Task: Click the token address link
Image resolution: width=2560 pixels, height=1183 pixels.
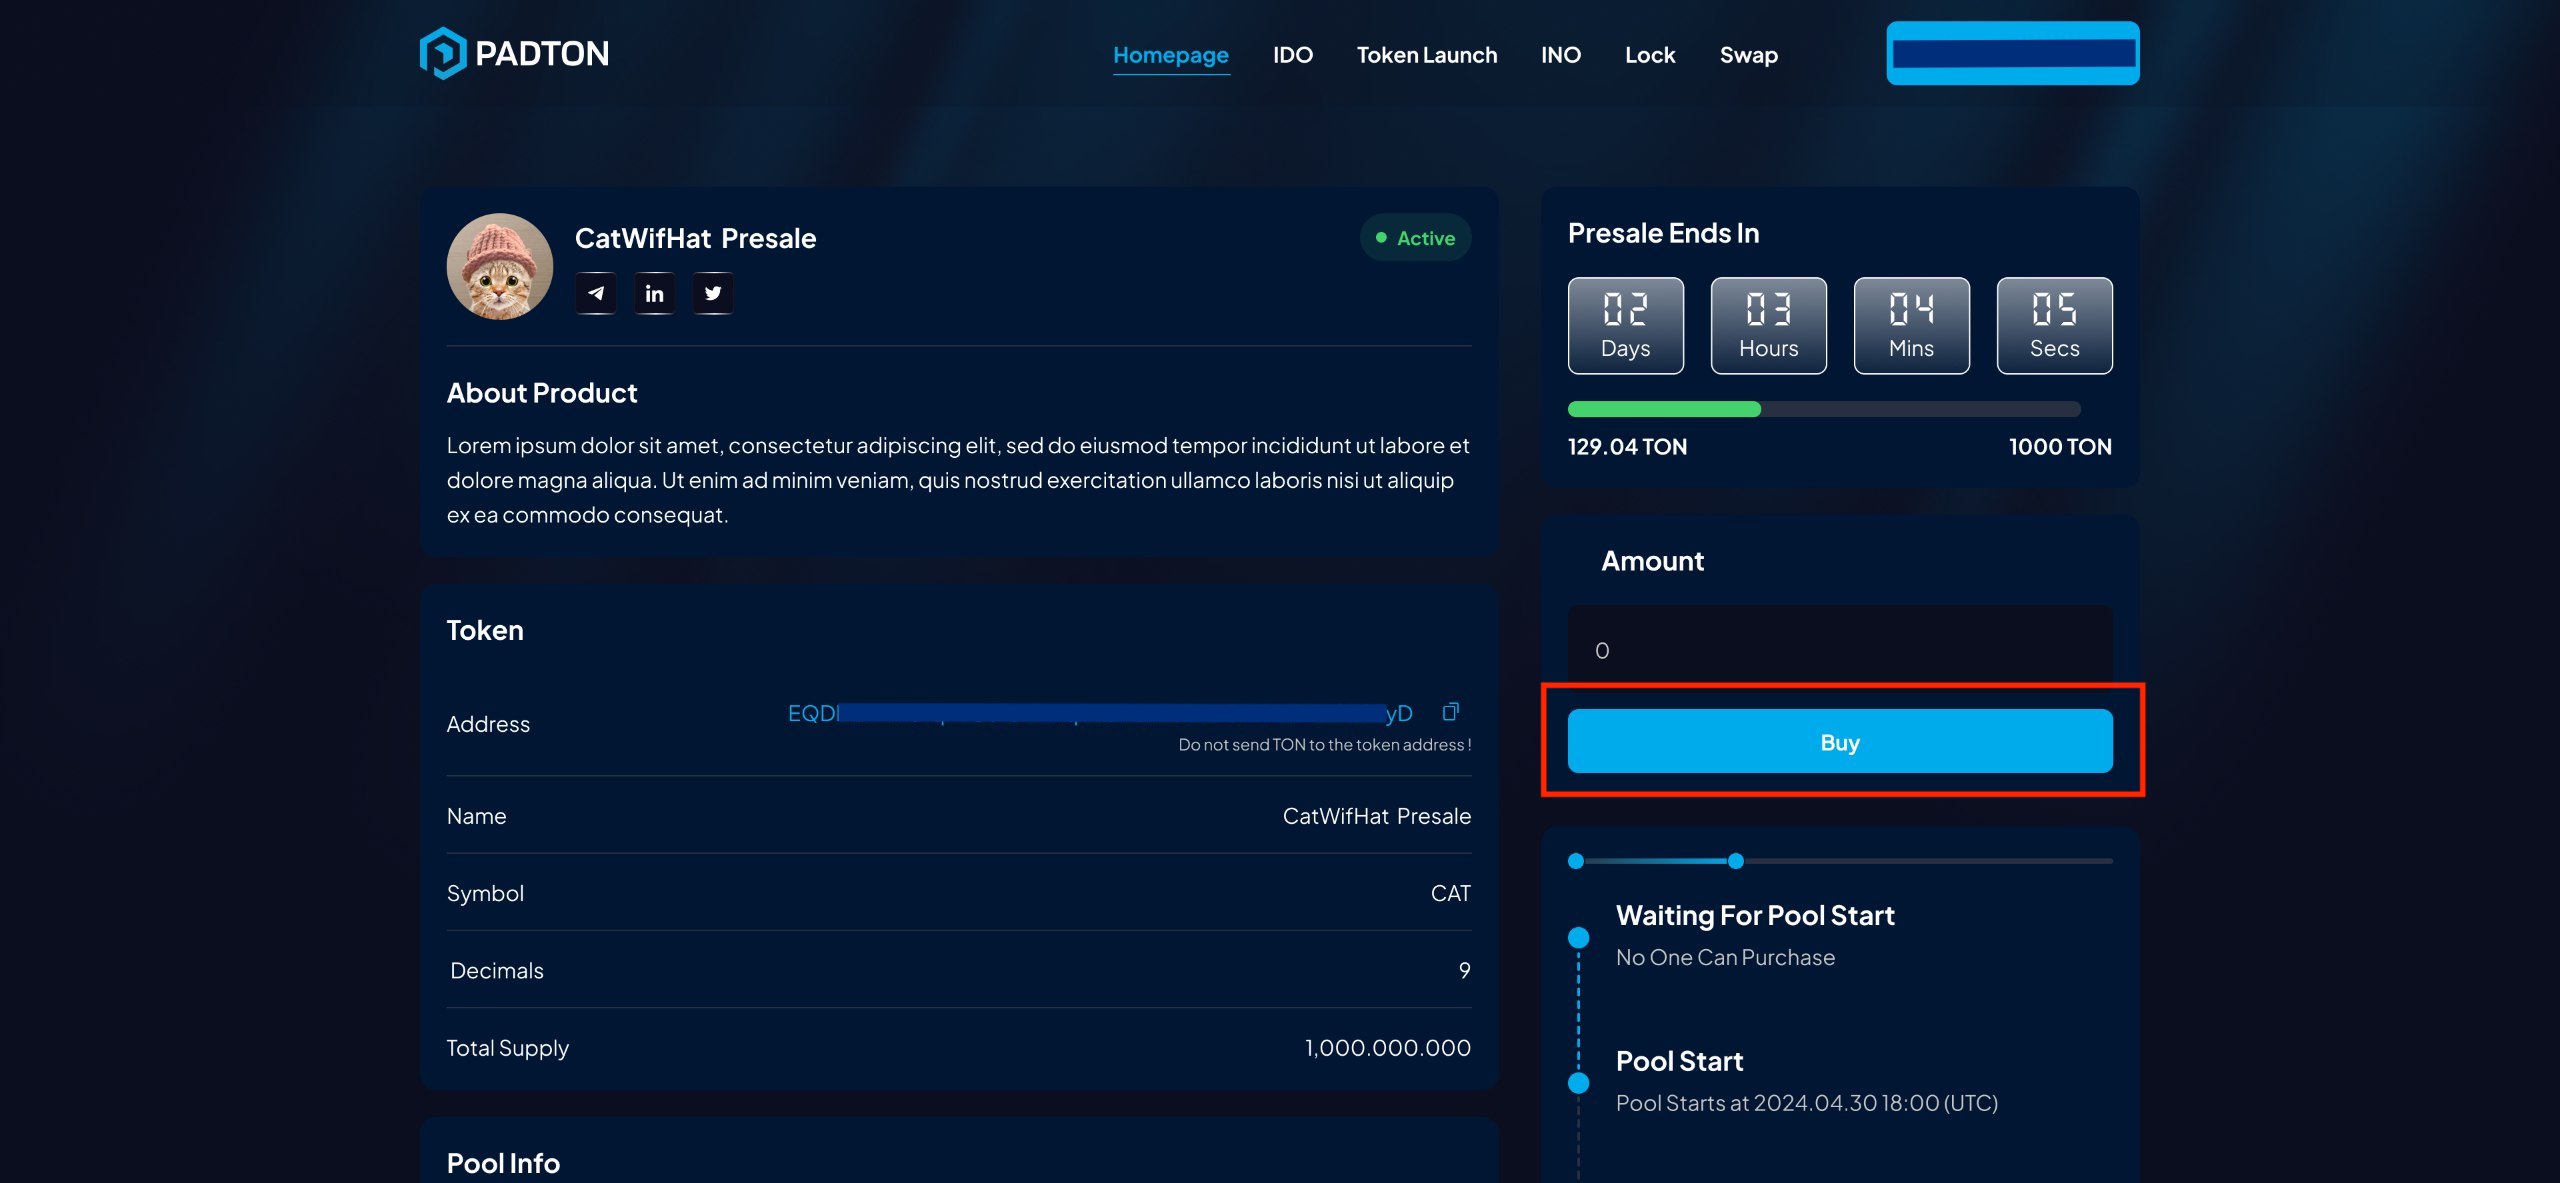Action: [1099, 713]
